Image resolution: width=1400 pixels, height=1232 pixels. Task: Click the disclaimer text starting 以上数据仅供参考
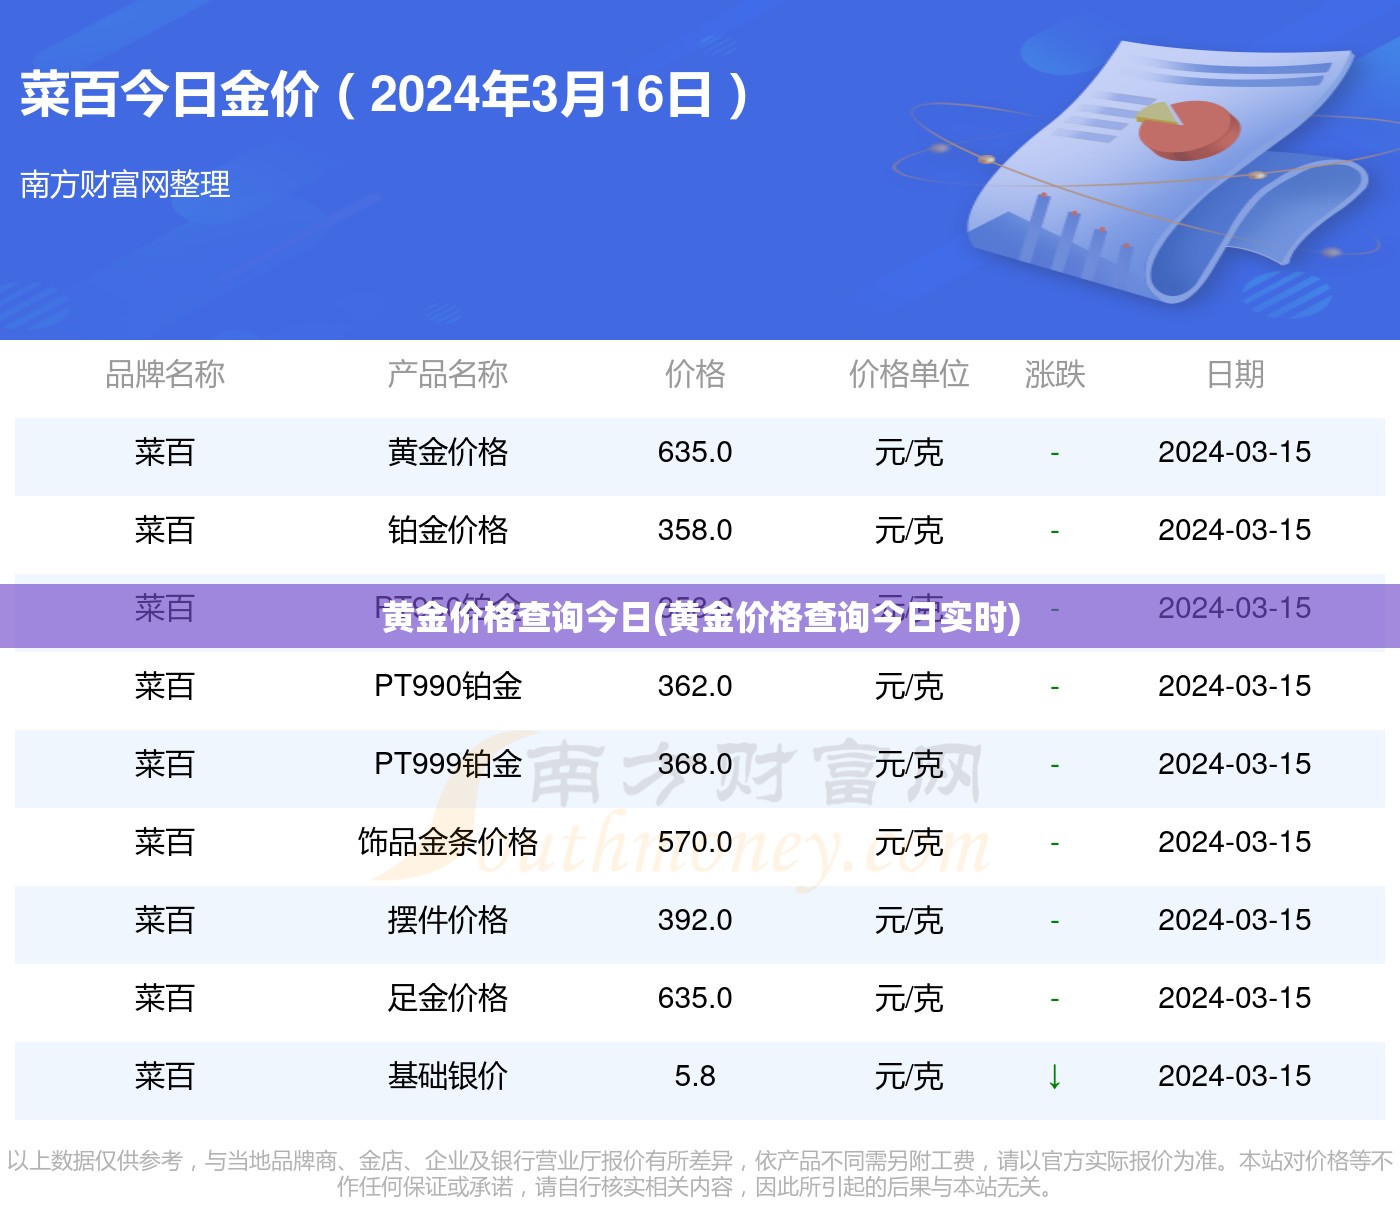coord(700,1174)
